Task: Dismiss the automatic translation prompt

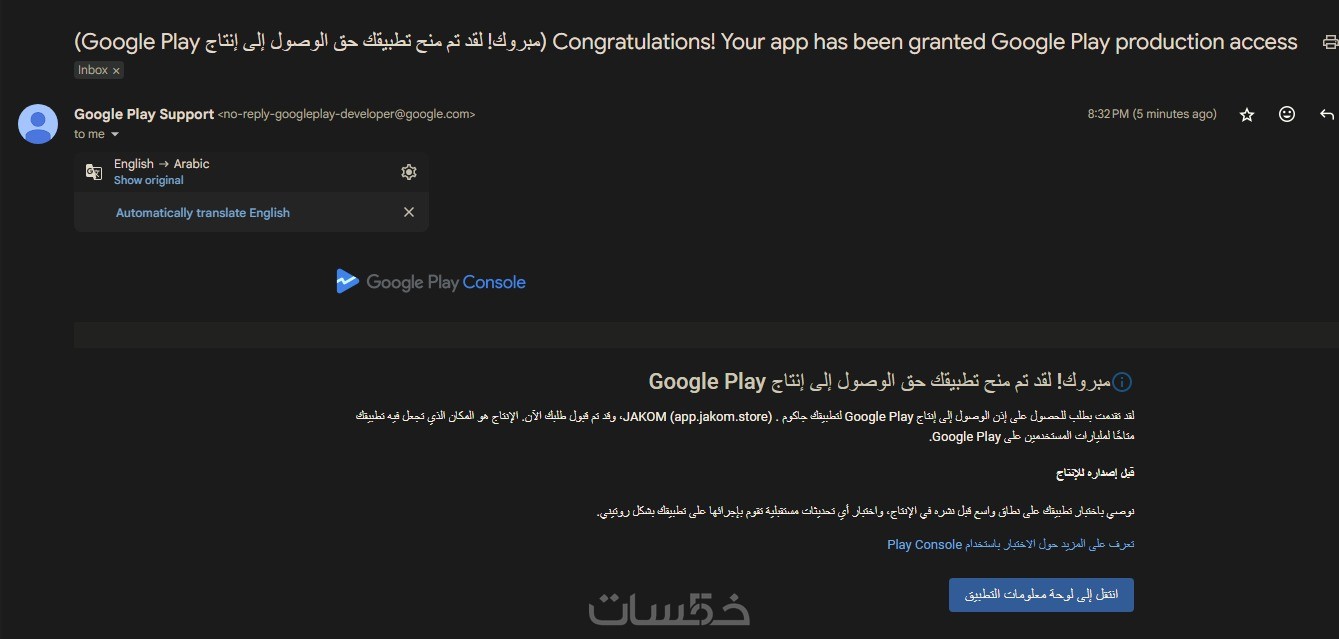Action: pyautogui.click(x=408, y=212)
